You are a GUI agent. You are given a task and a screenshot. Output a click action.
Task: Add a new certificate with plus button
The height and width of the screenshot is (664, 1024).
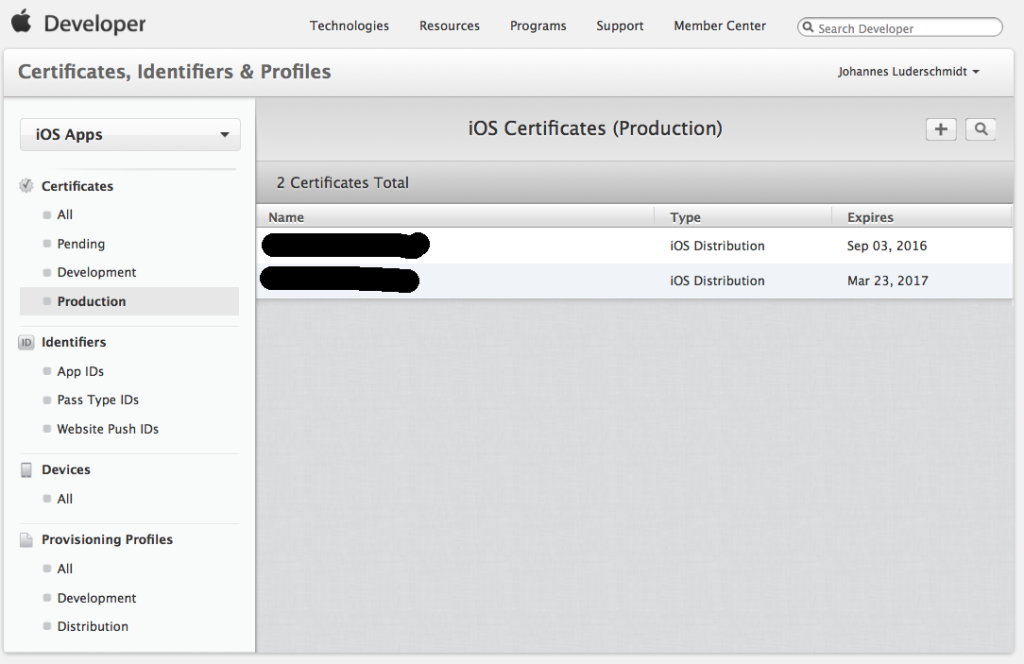coord(941,129)
